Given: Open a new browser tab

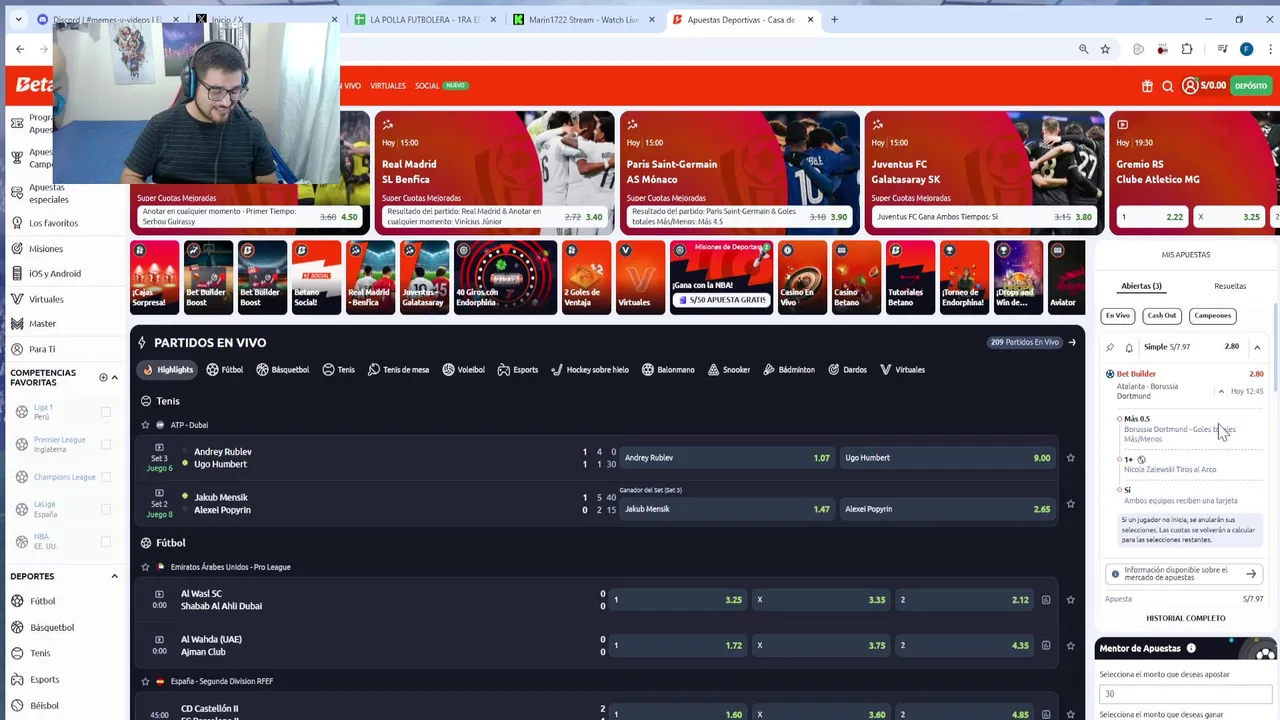Looking at the screenshot, I should coord(835,19).
